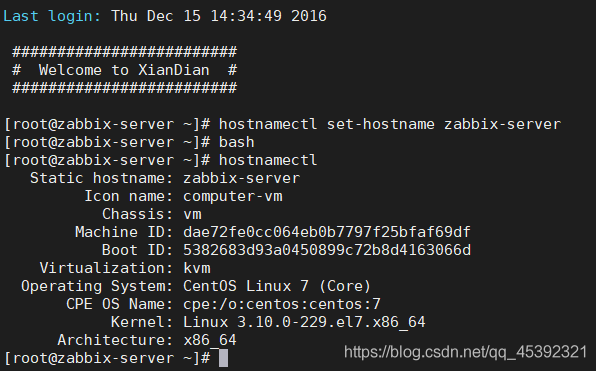Click the Welcome to XianDian banner text

pos(125,70)
